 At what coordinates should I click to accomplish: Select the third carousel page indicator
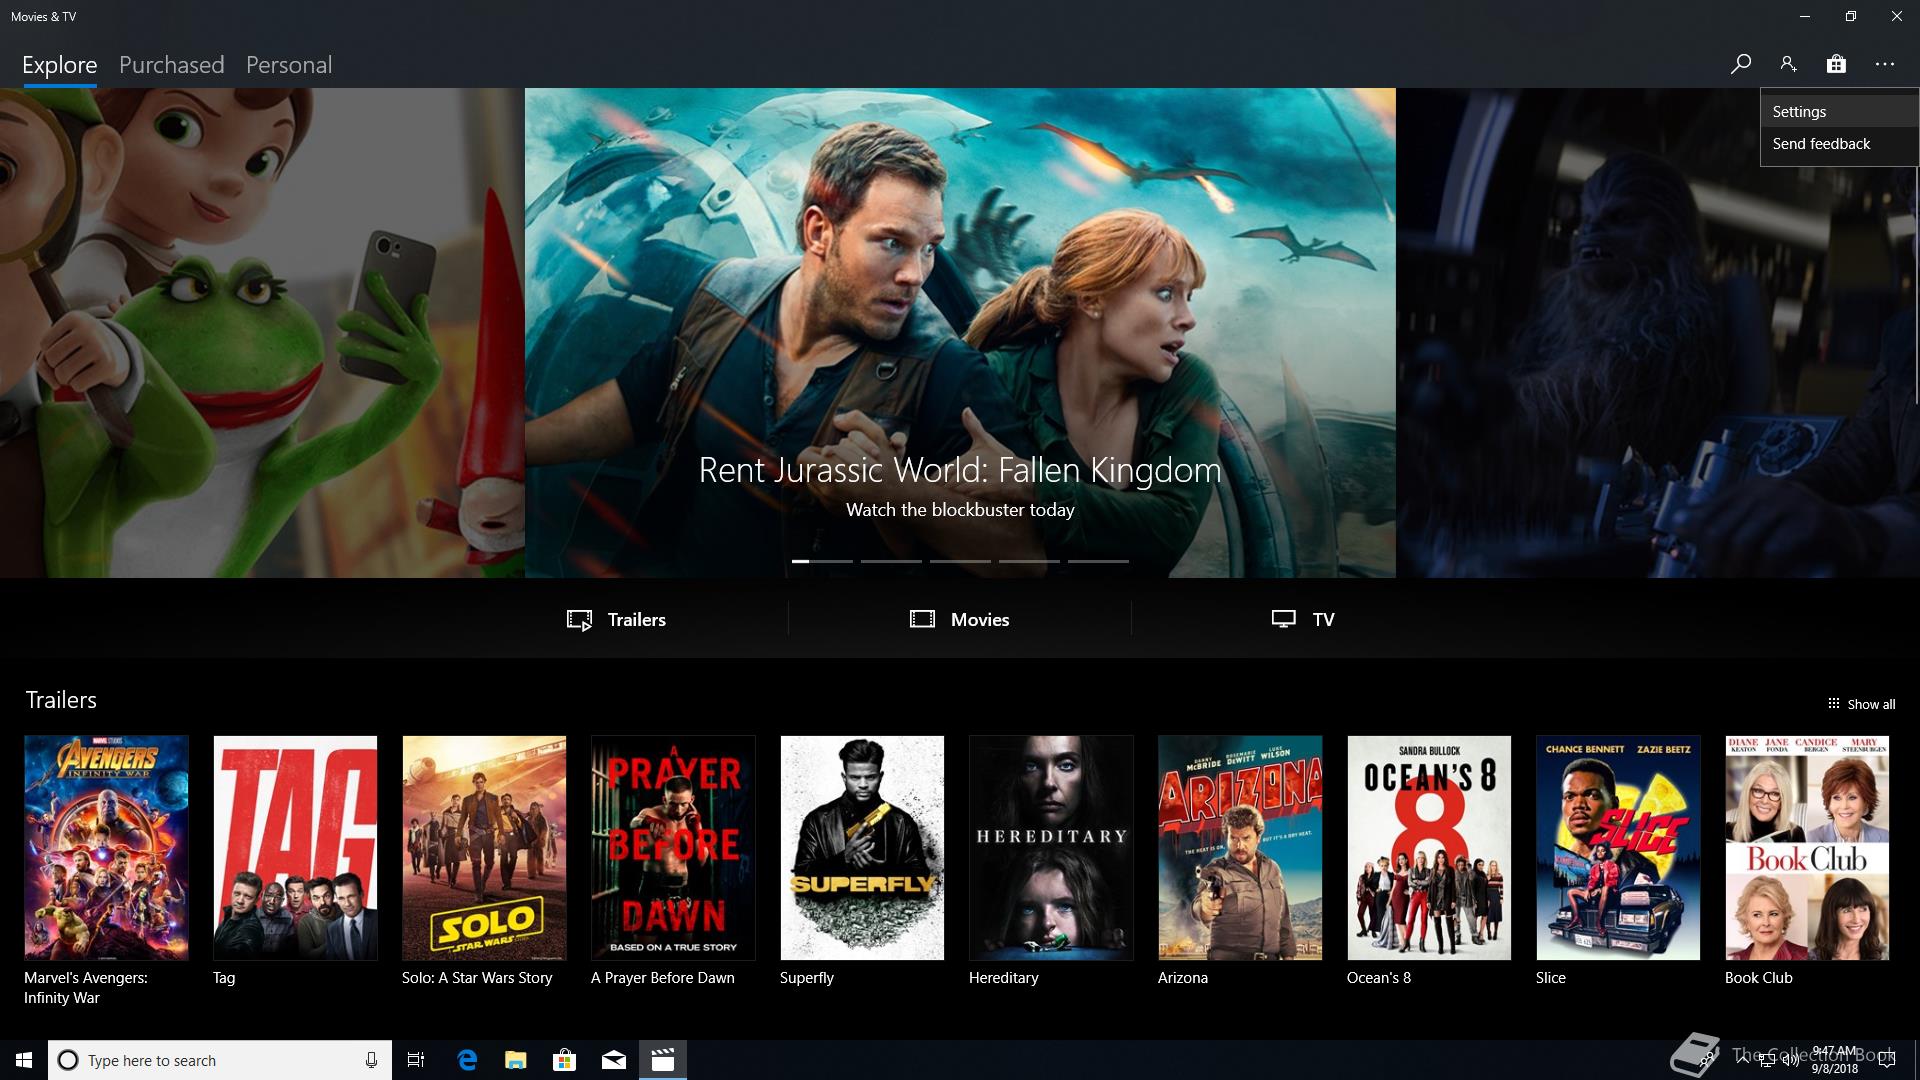tap(960, 561)
